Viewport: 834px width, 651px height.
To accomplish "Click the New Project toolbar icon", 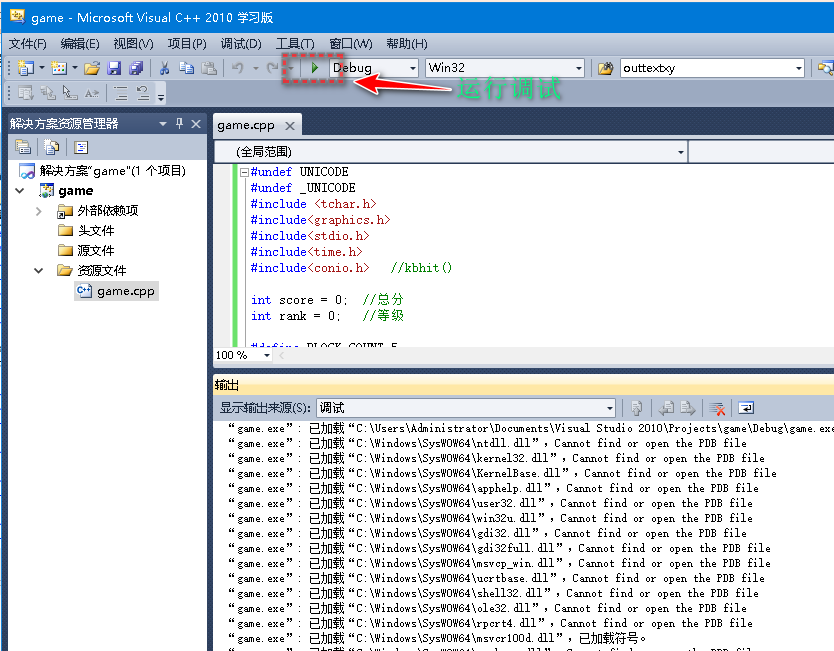I will tap(26, 68).
